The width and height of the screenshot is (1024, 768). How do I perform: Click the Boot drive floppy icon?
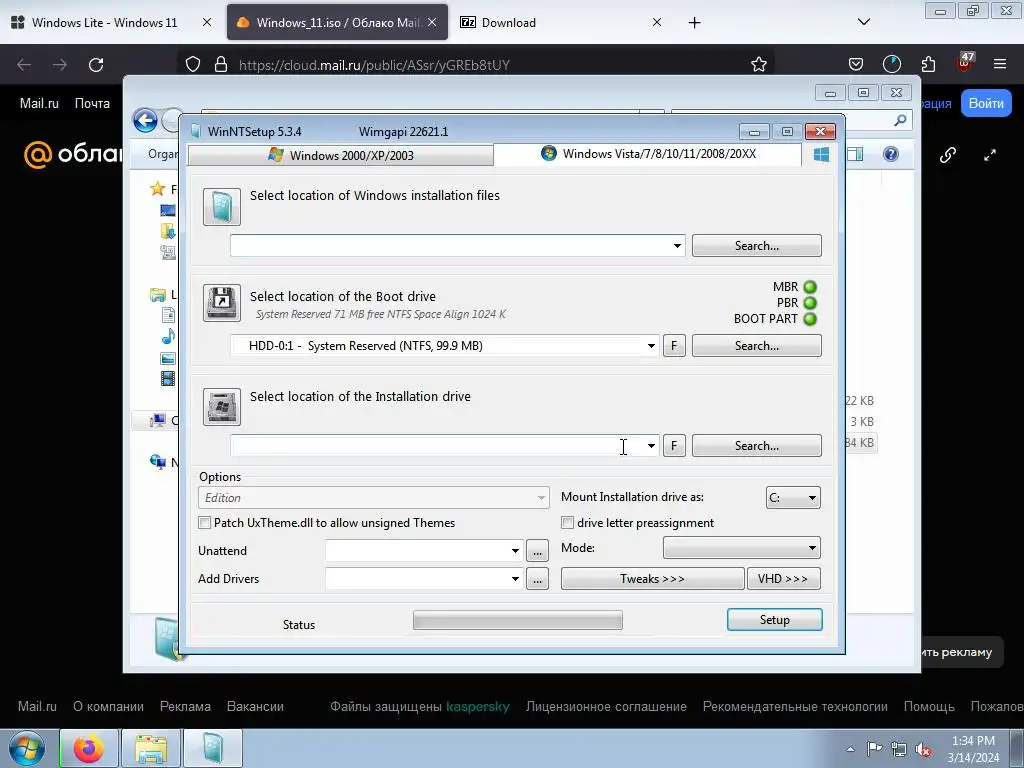(221, 302)
